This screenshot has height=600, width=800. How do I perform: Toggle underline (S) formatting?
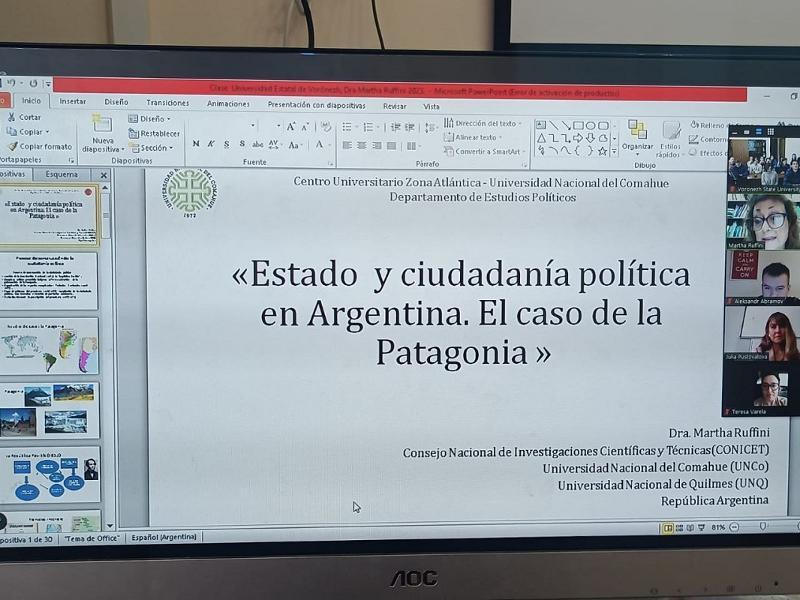[227, 145]
